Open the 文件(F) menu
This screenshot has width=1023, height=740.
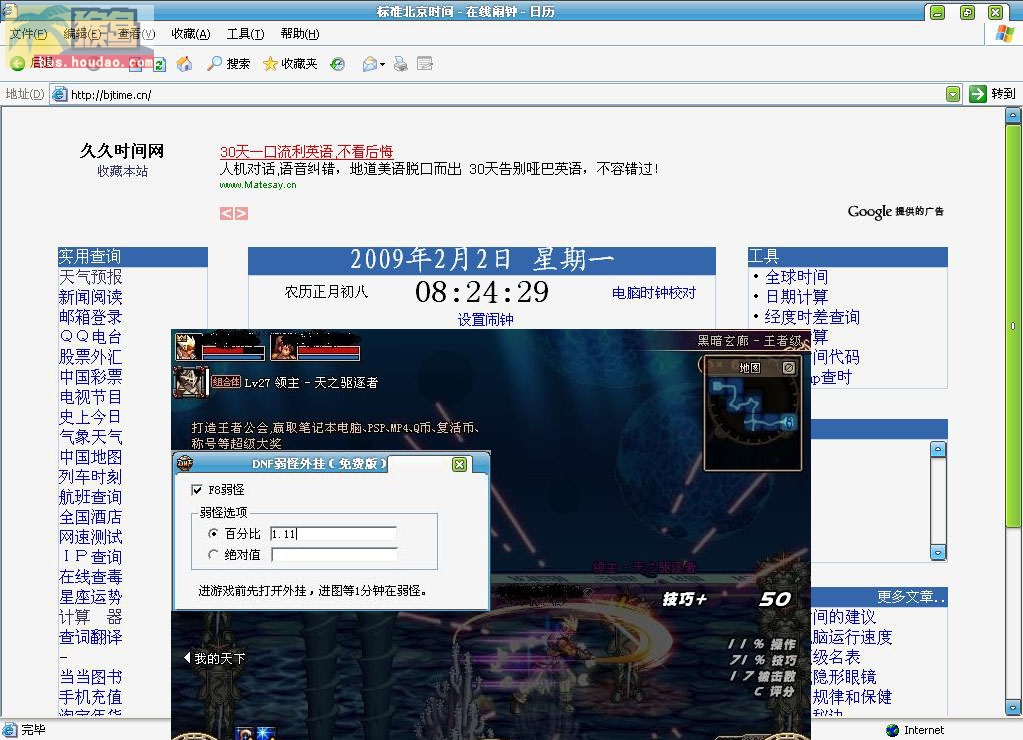point(29,34)
